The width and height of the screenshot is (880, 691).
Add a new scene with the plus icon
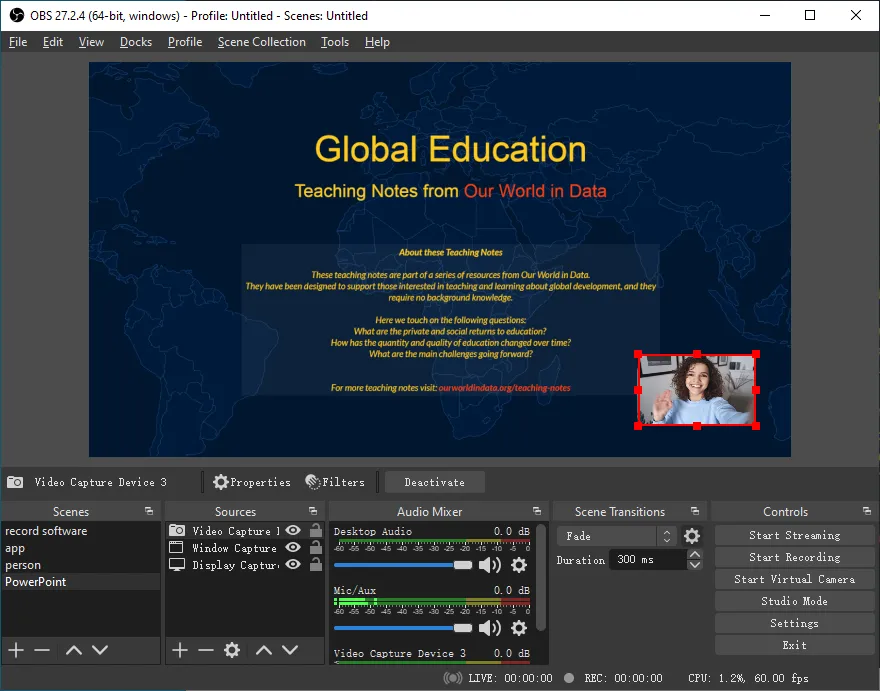(x=16, y=650)
